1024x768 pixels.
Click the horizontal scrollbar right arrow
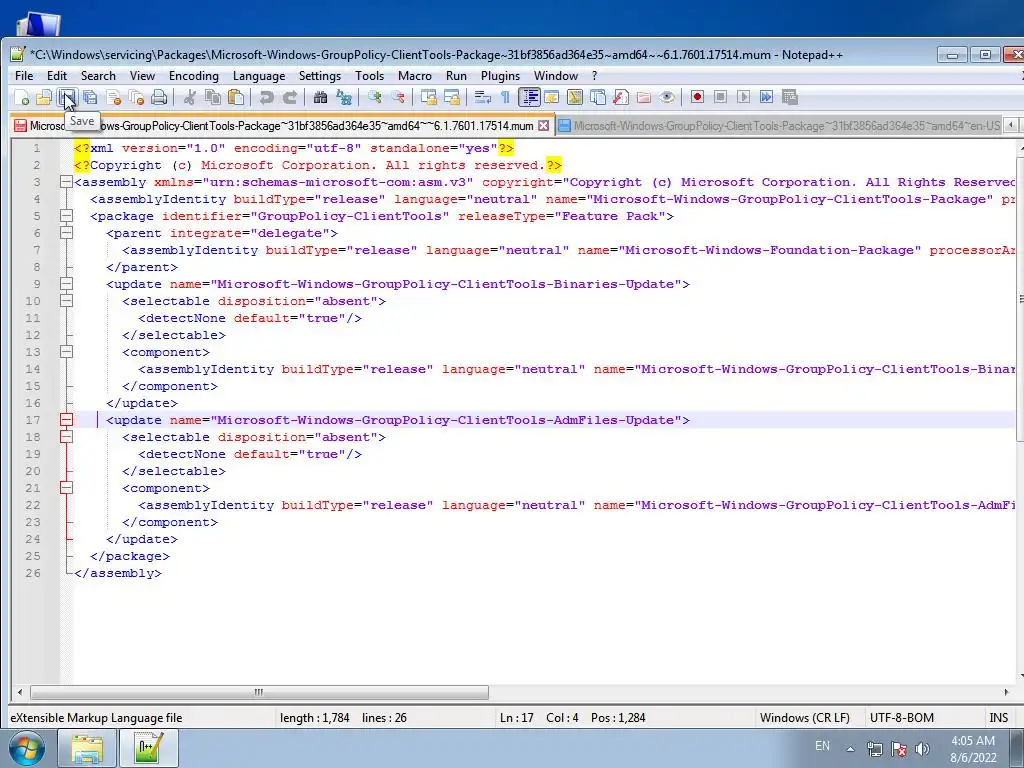(x=1006, y=692)
